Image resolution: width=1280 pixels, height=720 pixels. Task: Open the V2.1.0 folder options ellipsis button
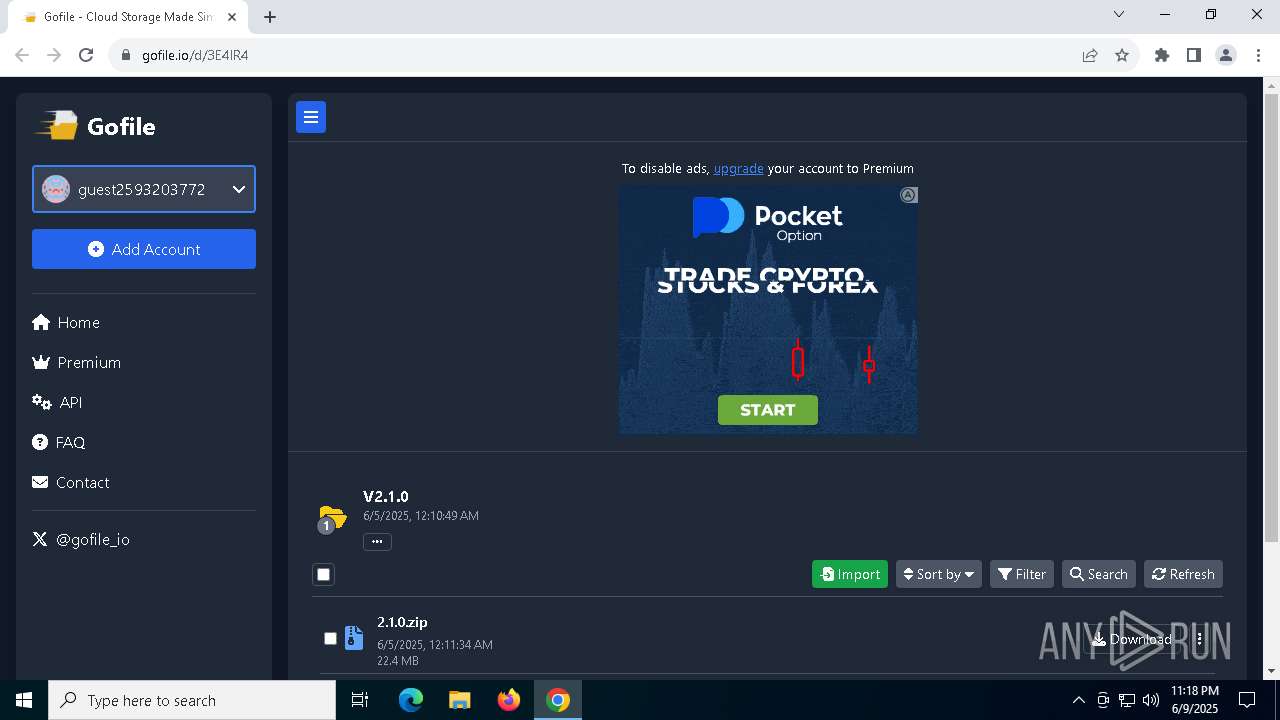(377, 541)
